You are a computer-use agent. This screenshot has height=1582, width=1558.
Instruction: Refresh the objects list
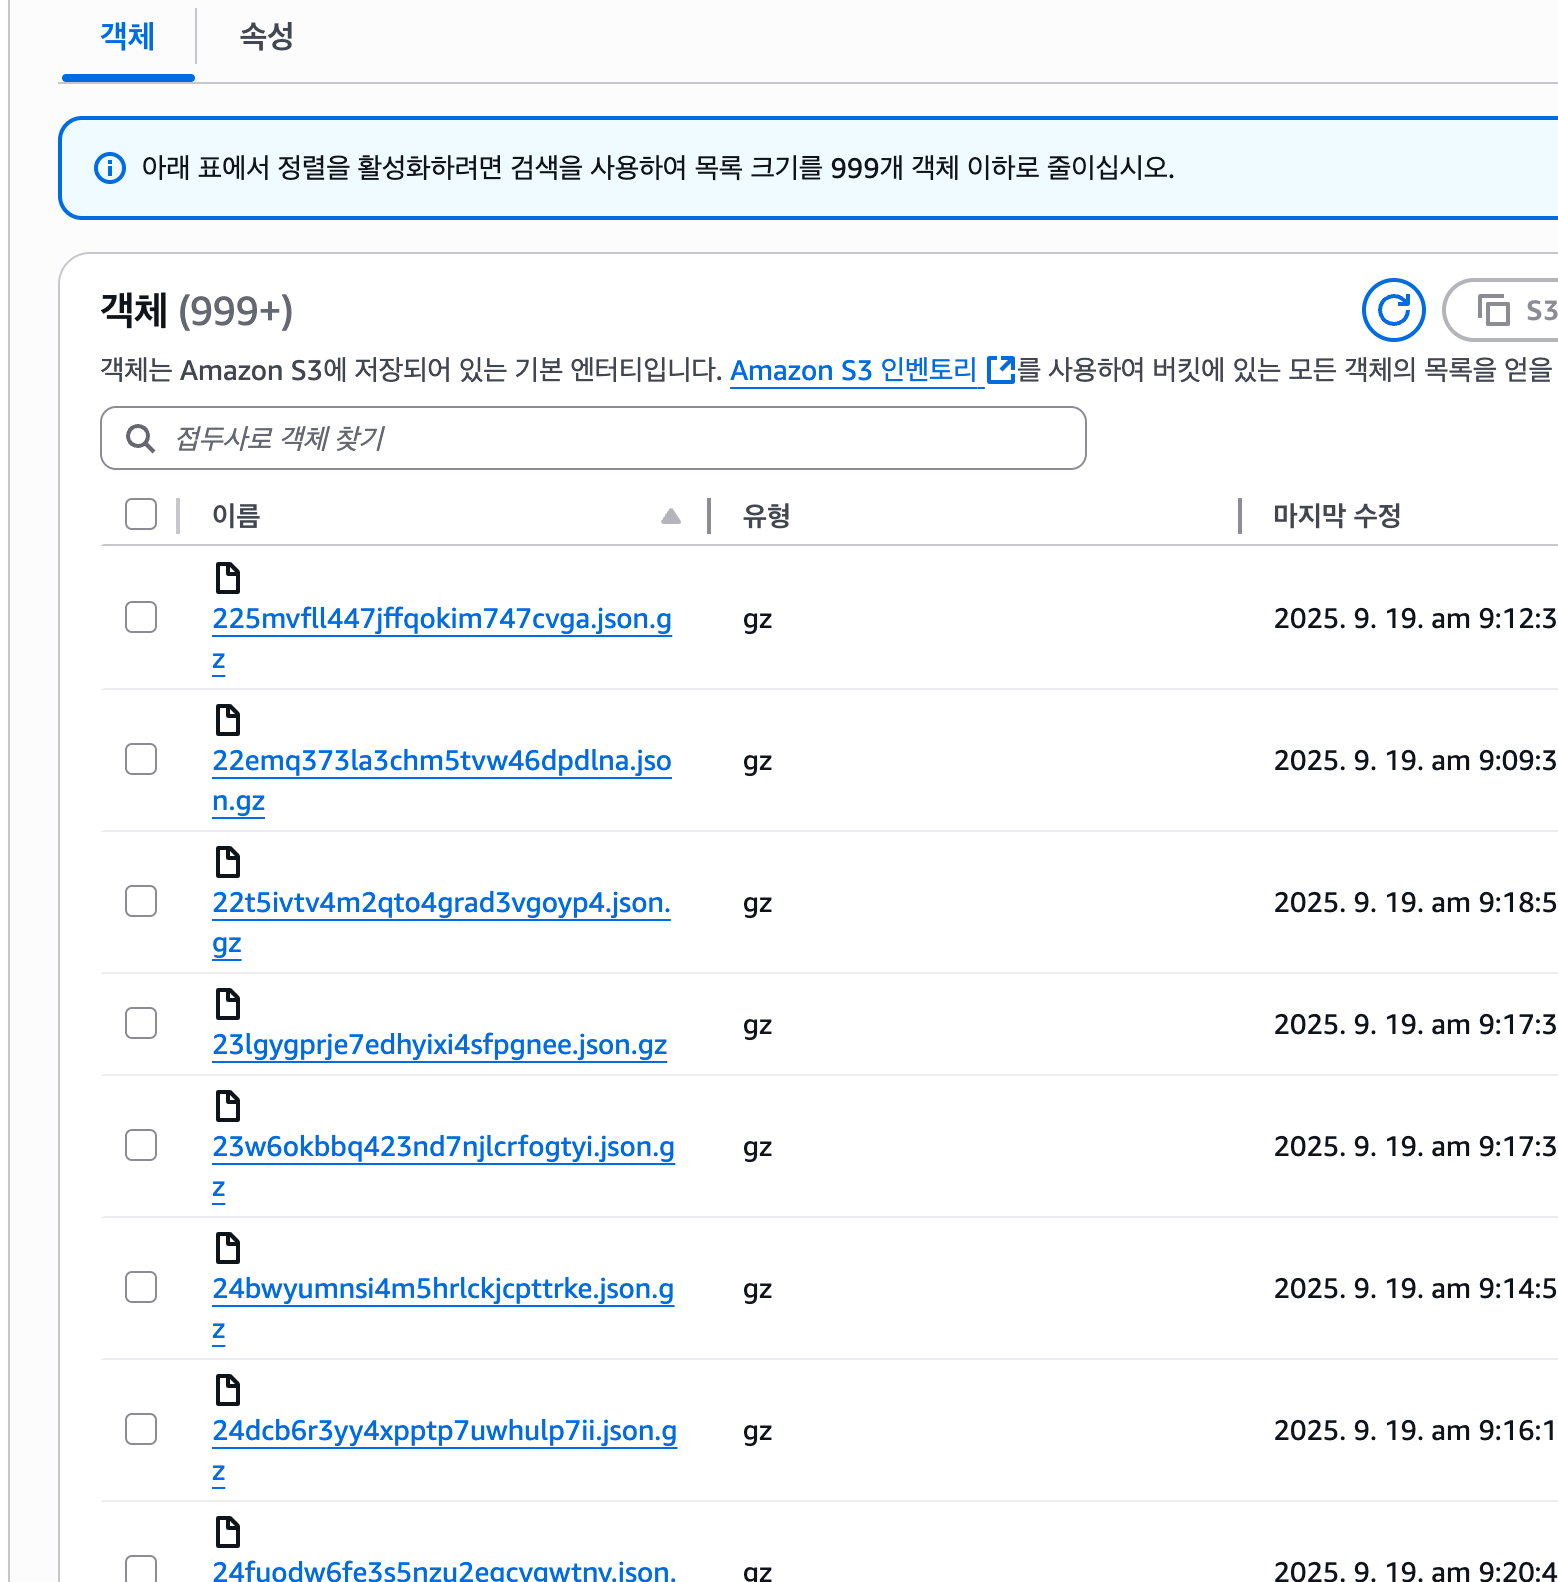(1393, 310)
